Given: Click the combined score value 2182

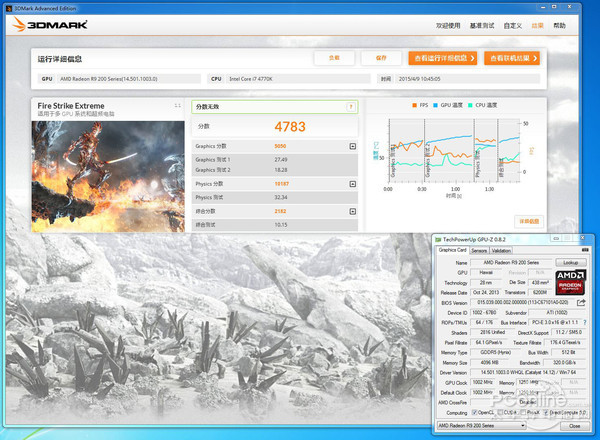Looking at the screenshot, I should pyautogui.click(x=280, y=211).
